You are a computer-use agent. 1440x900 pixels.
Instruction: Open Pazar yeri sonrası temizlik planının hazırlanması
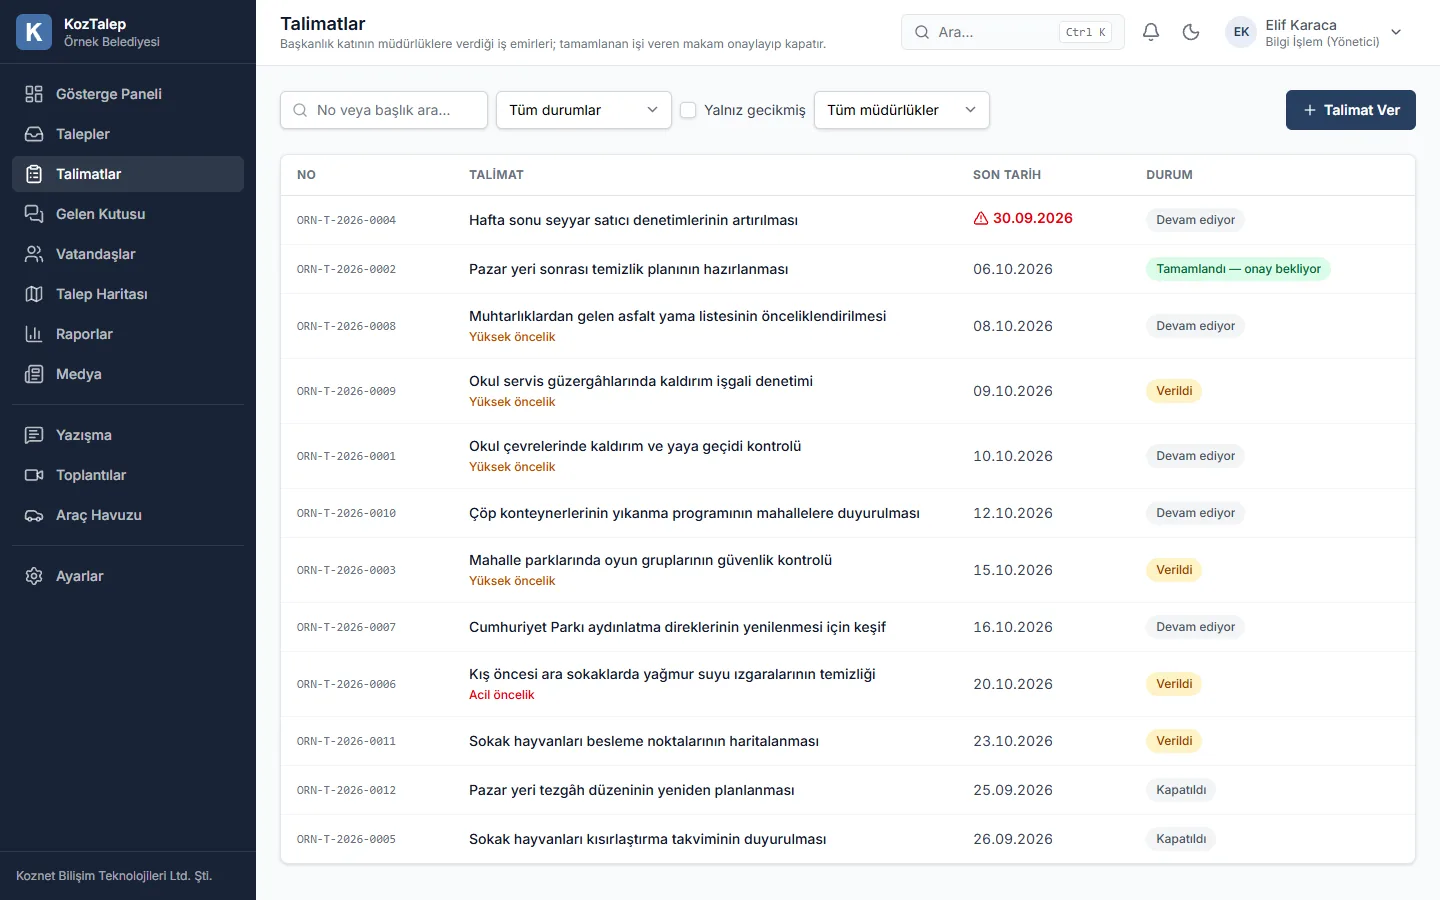coord(628,269)
